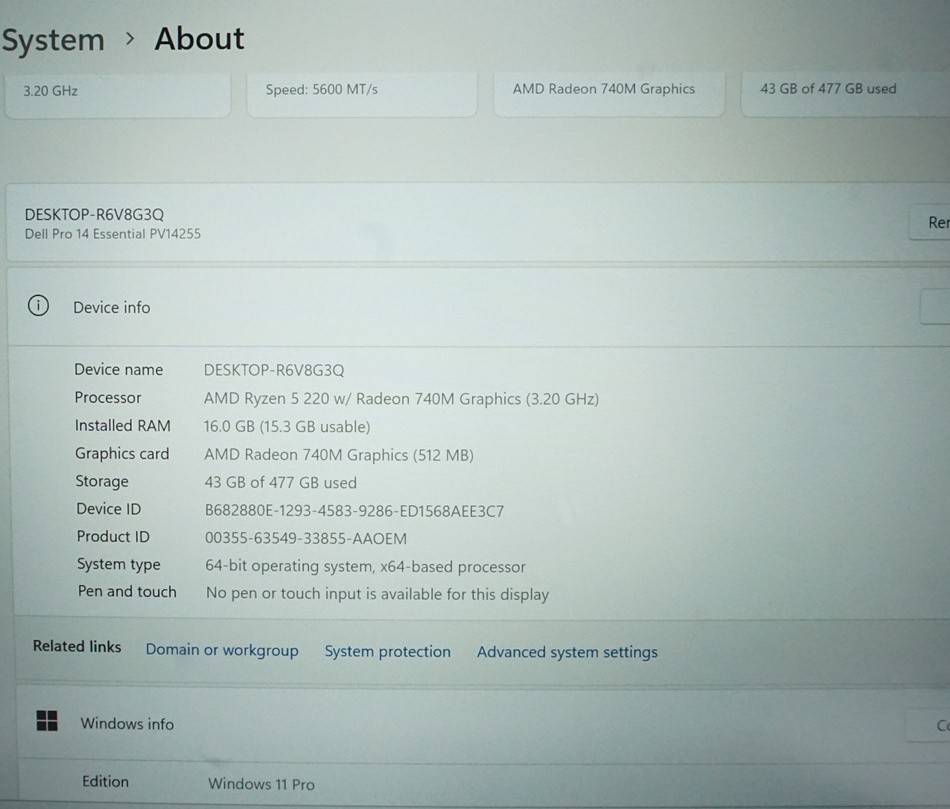Click the Product ID label

(113, 536)
